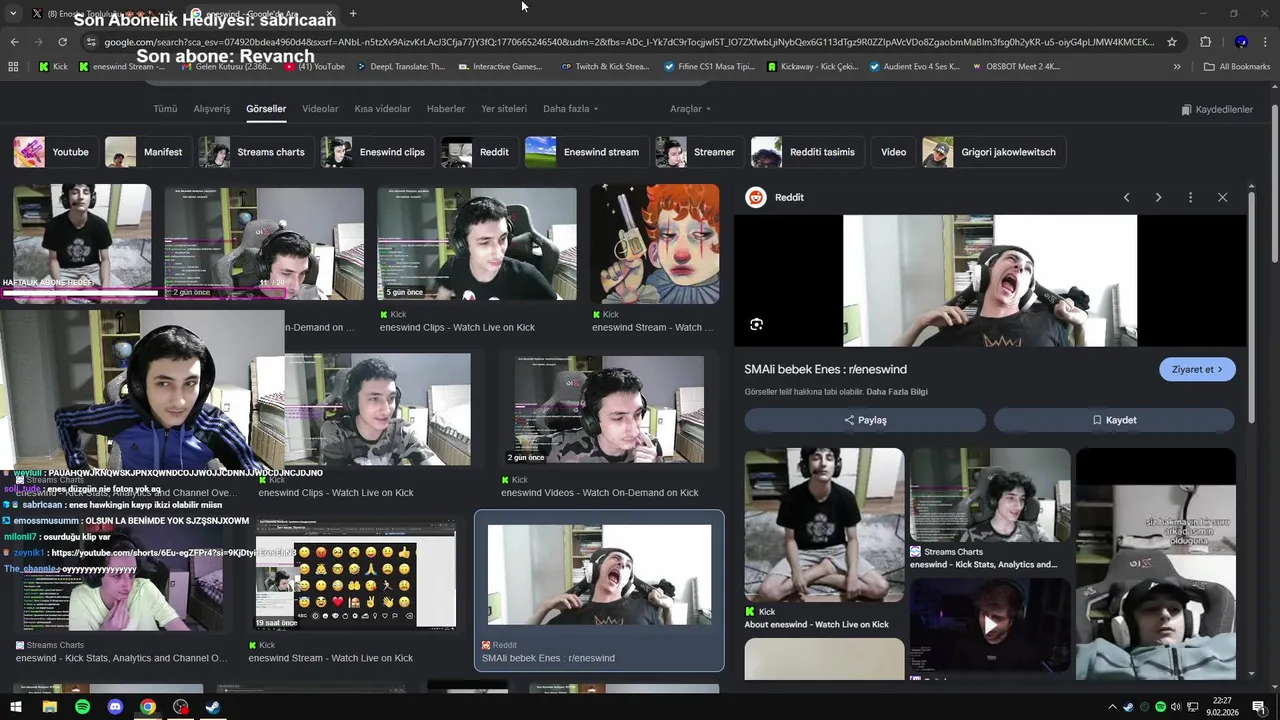Select the Manifest filter chip
This screenshot has width=1280, height=720.
click(148, 152)
